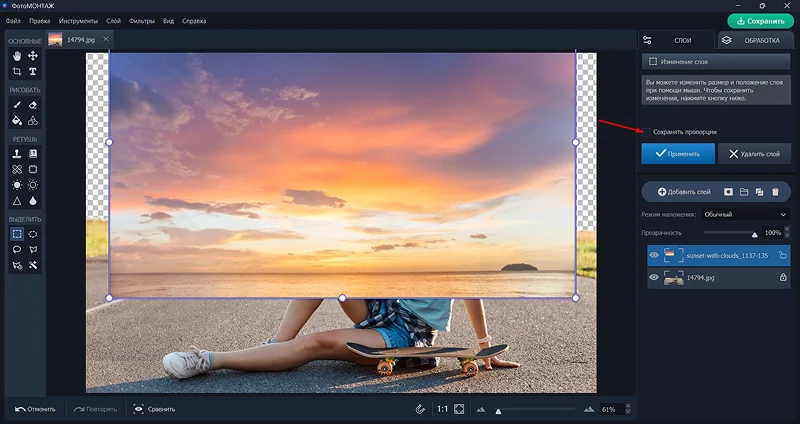The height and width of the screenshot is (424, 800).
Task: Open the Правка menu
Action: [x=40, y=21]
